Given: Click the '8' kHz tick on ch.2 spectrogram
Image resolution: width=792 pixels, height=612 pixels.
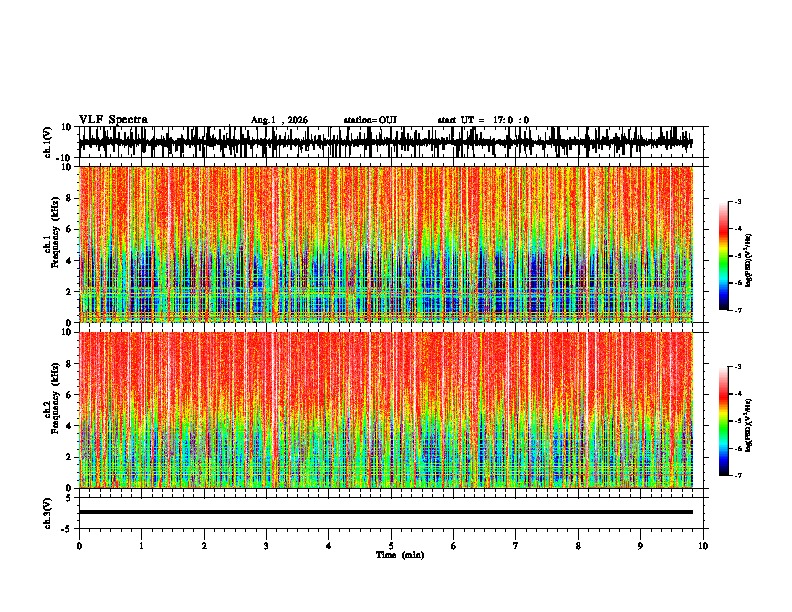Looking at the screenshot, I should click(70, 364).
